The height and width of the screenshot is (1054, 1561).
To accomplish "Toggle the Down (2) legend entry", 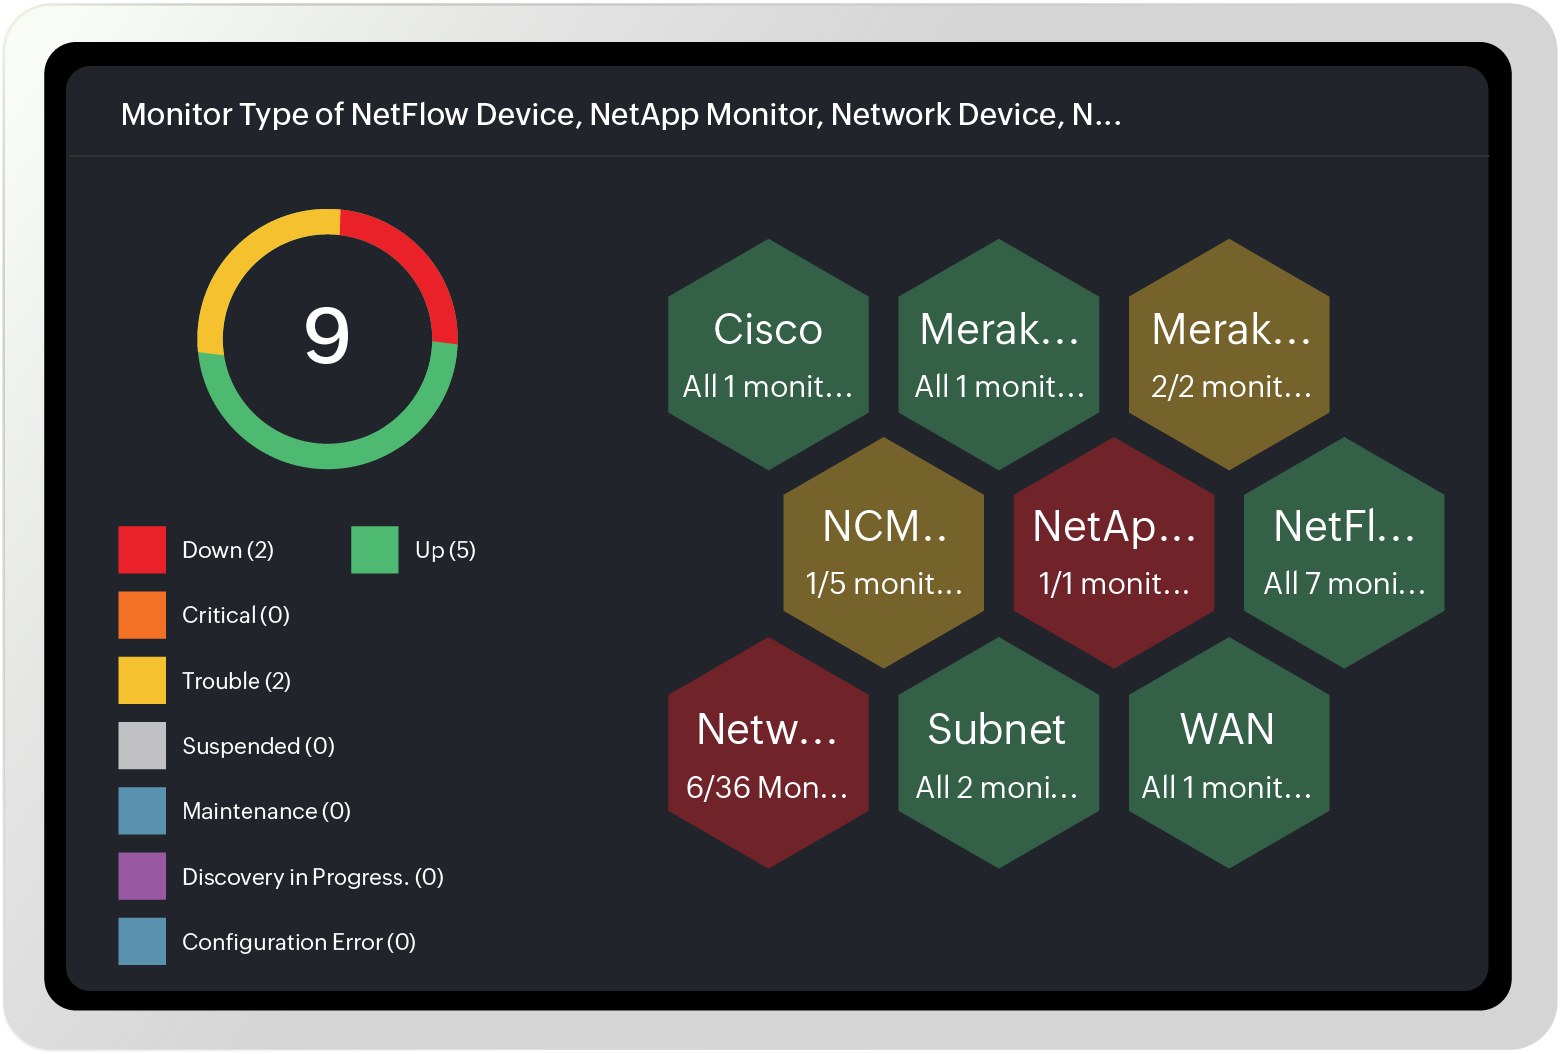I will 226,550.
